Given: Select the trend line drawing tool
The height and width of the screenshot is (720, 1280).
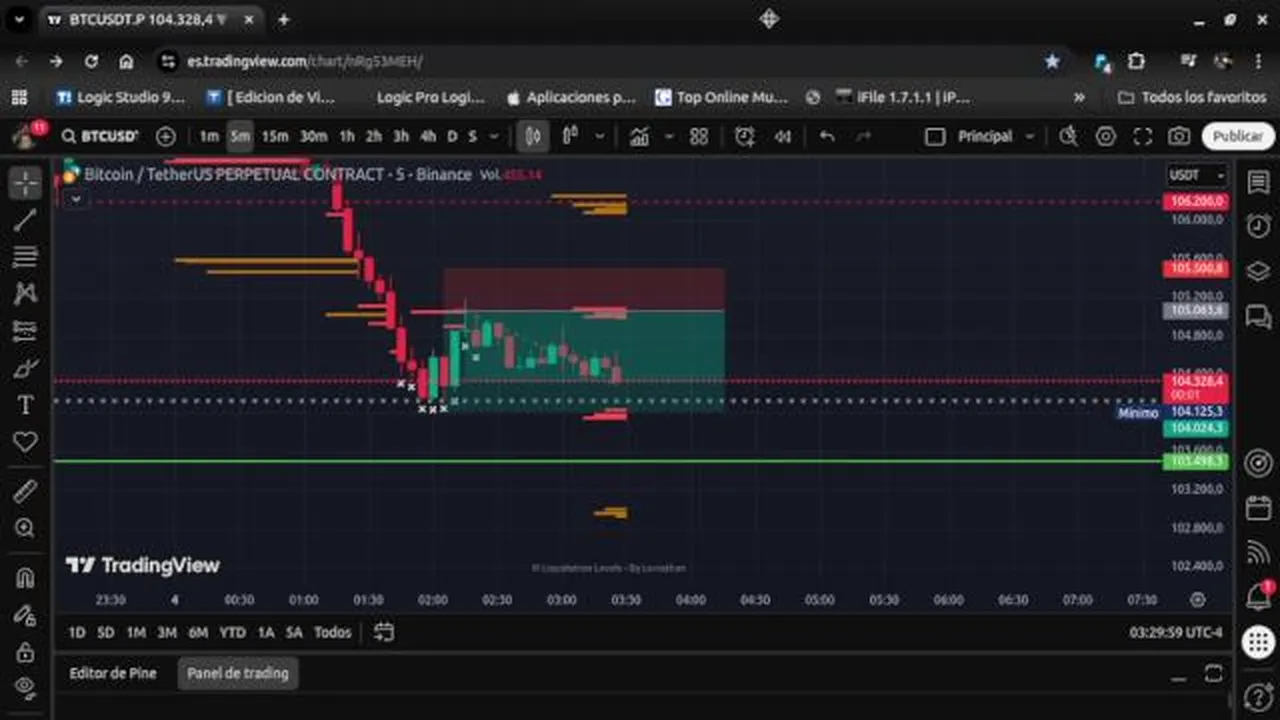Looking at the screenshot, I should pyautogui.click(x=25, y=220).
